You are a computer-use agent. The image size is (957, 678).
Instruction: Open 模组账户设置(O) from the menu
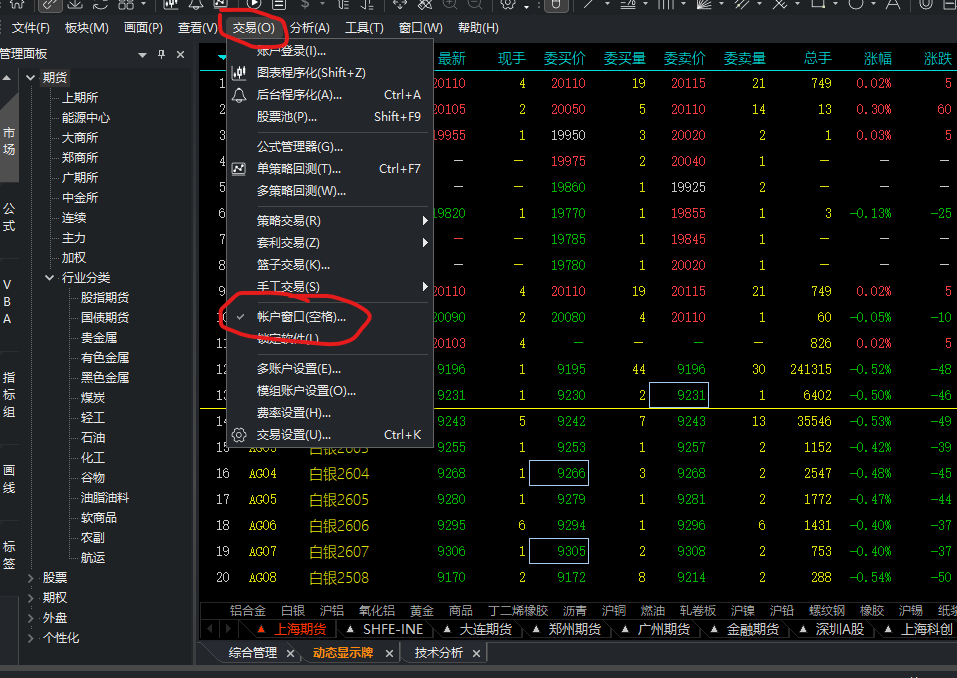click(330, 391)
